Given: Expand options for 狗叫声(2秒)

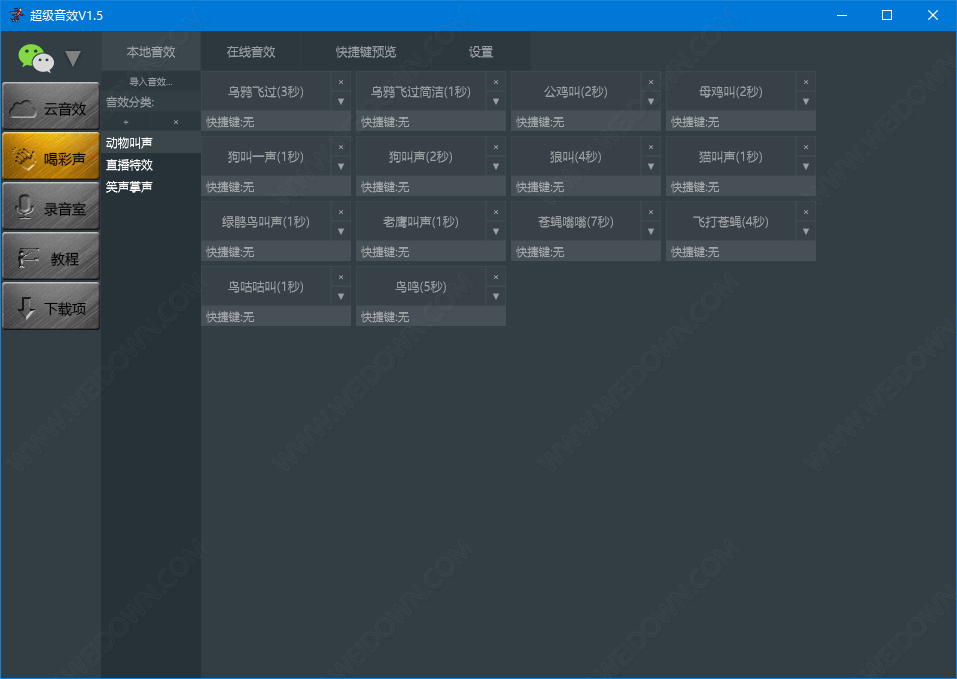Looking at the screenshot, I should [496, 167].
